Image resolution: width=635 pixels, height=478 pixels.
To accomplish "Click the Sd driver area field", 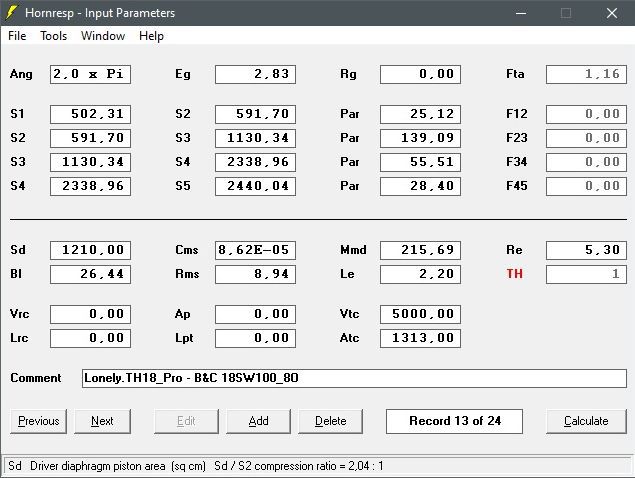I will click(90, 250).
